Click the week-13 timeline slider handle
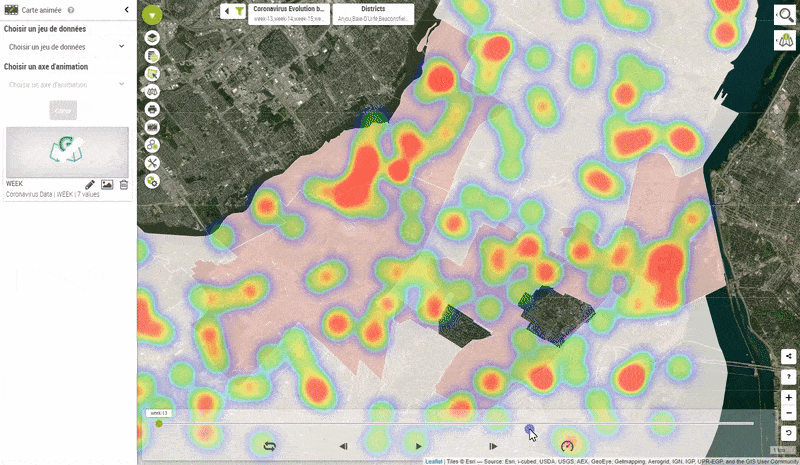Image resolution: width=800 pixels, height=465 pixels. point(159,423)
